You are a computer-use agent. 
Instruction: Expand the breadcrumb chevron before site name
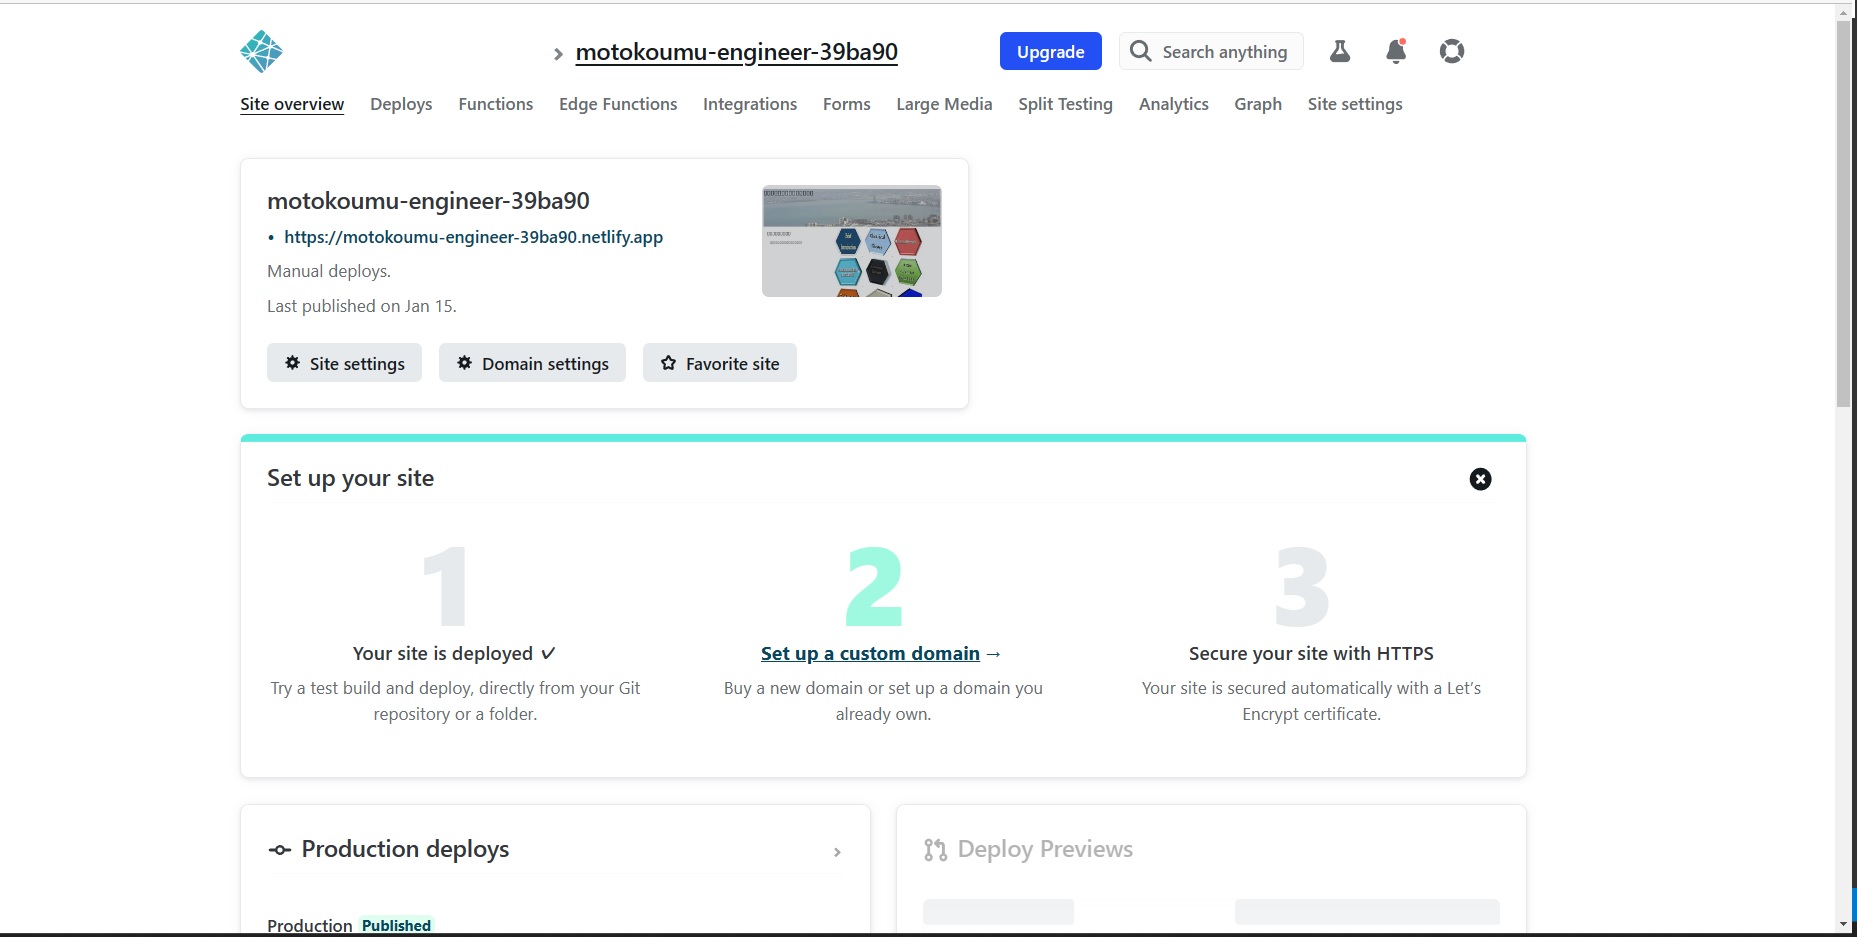pyautogui.click(x=558, y=54)
